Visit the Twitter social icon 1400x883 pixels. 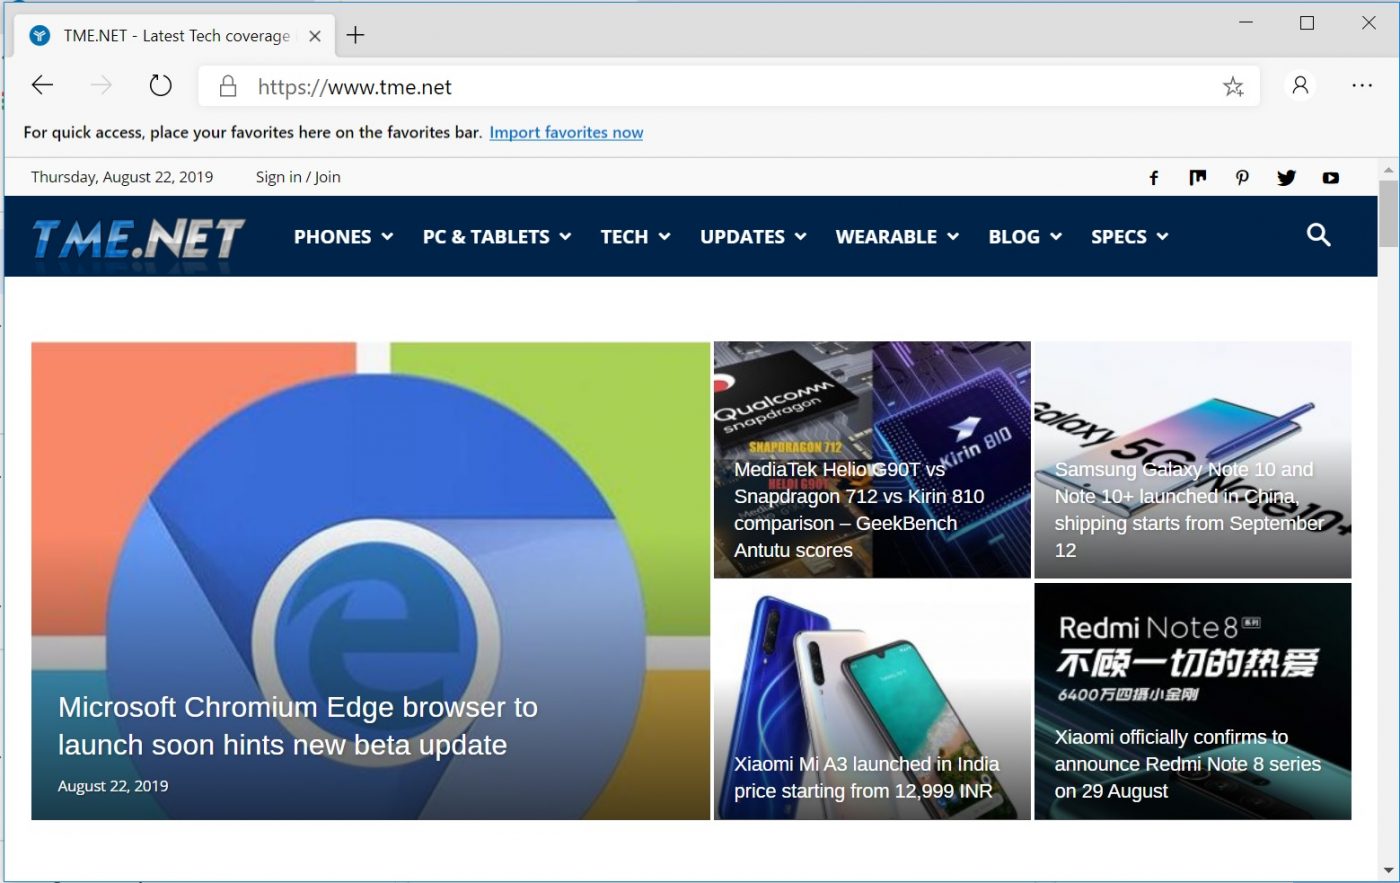tap(1286, 178)
